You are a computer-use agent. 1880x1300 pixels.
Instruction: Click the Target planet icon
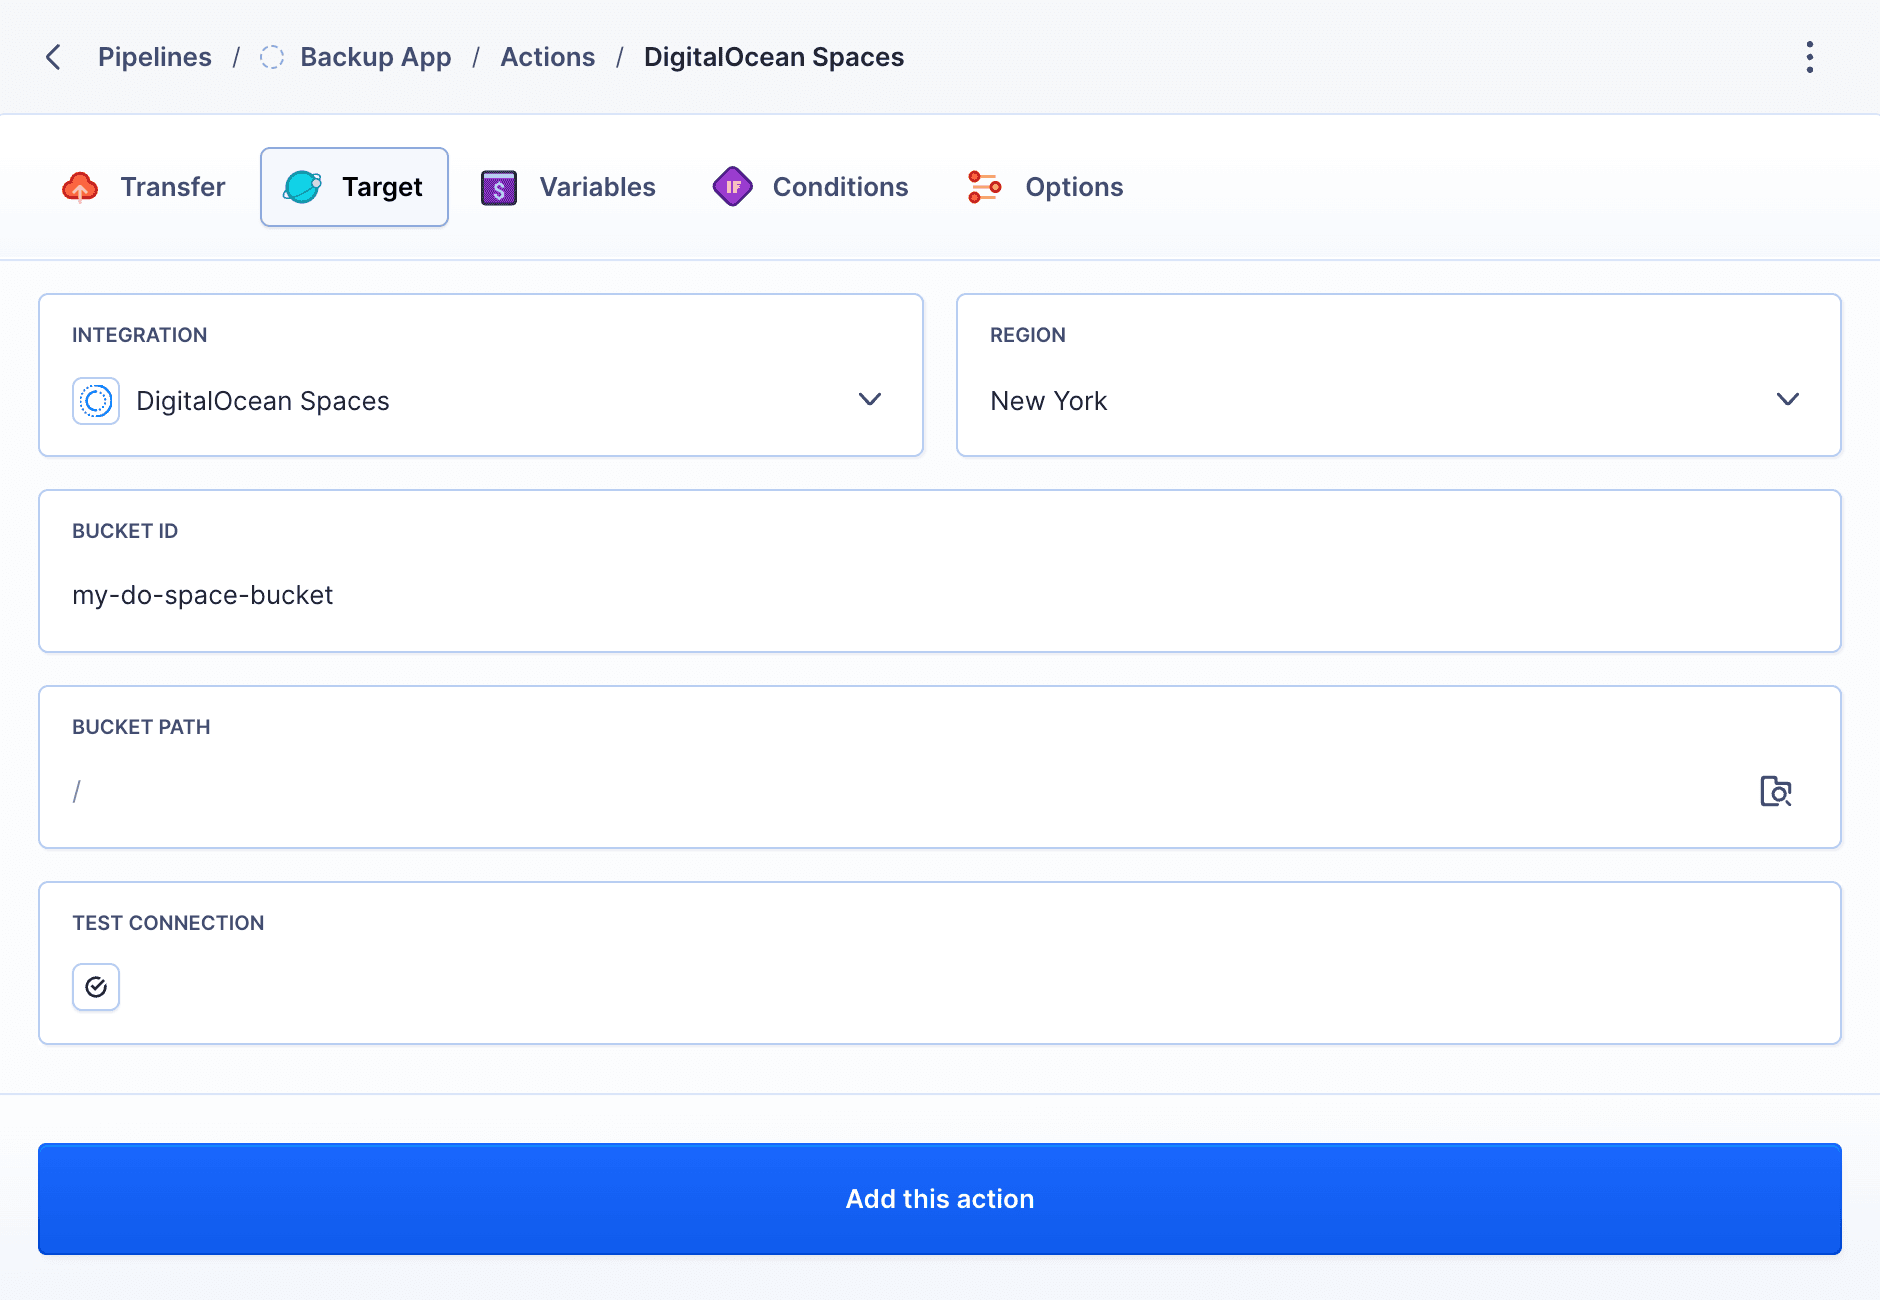pyautogui.click(x=304, y=186)
